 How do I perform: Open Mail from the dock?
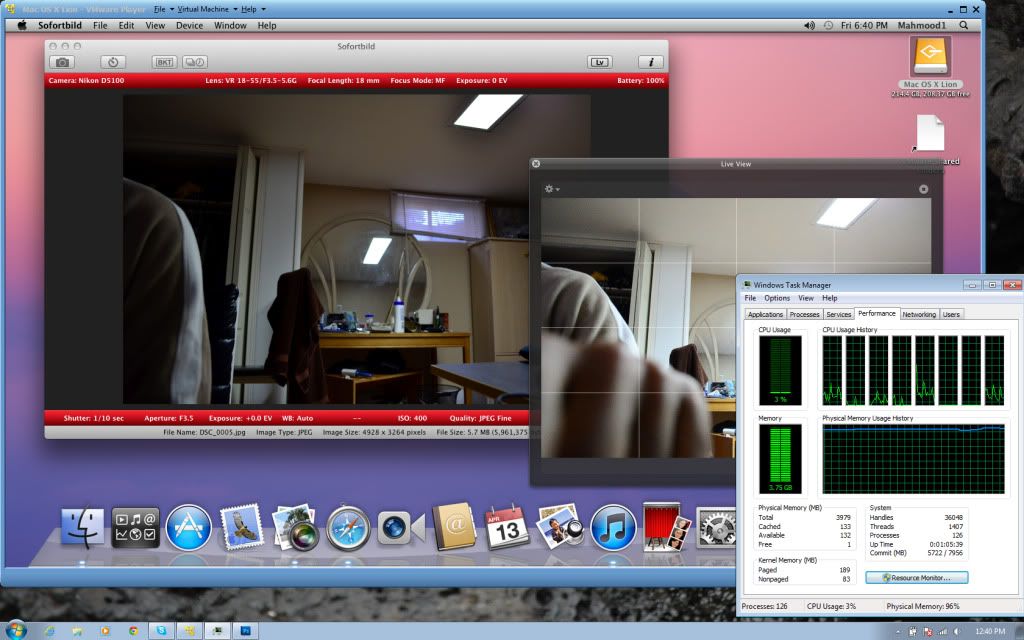click(242, 526)
